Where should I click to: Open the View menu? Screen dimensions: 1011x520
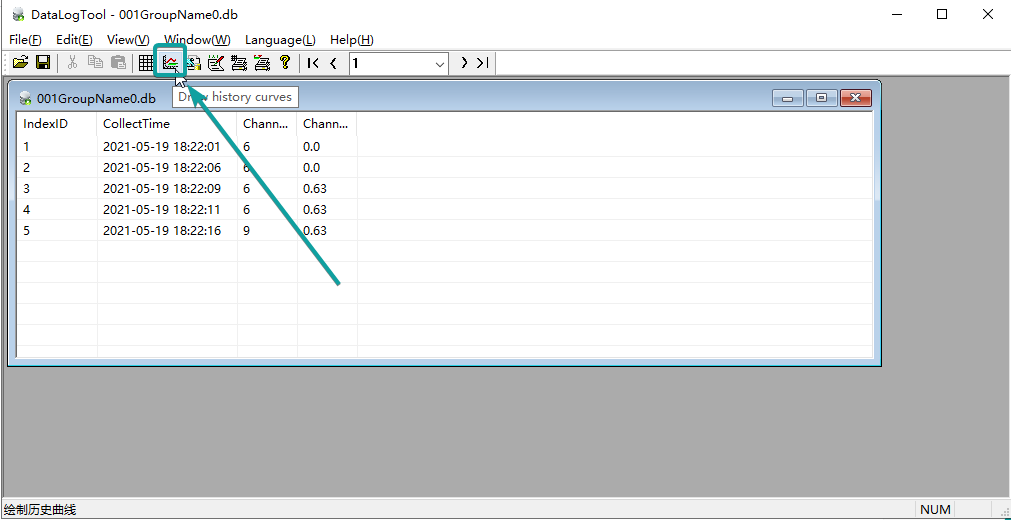click(128, 40)
